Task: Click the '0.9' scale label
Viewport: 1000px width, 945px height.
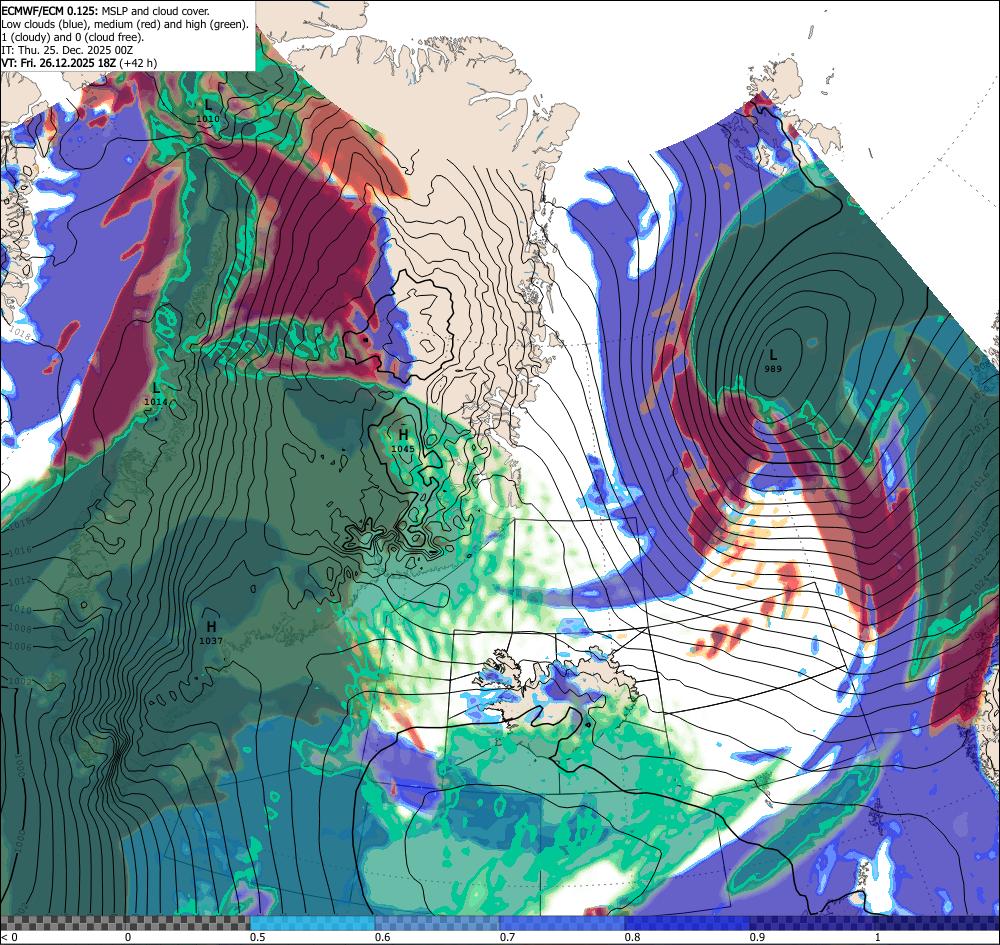Action: click(x=758, y=937)
